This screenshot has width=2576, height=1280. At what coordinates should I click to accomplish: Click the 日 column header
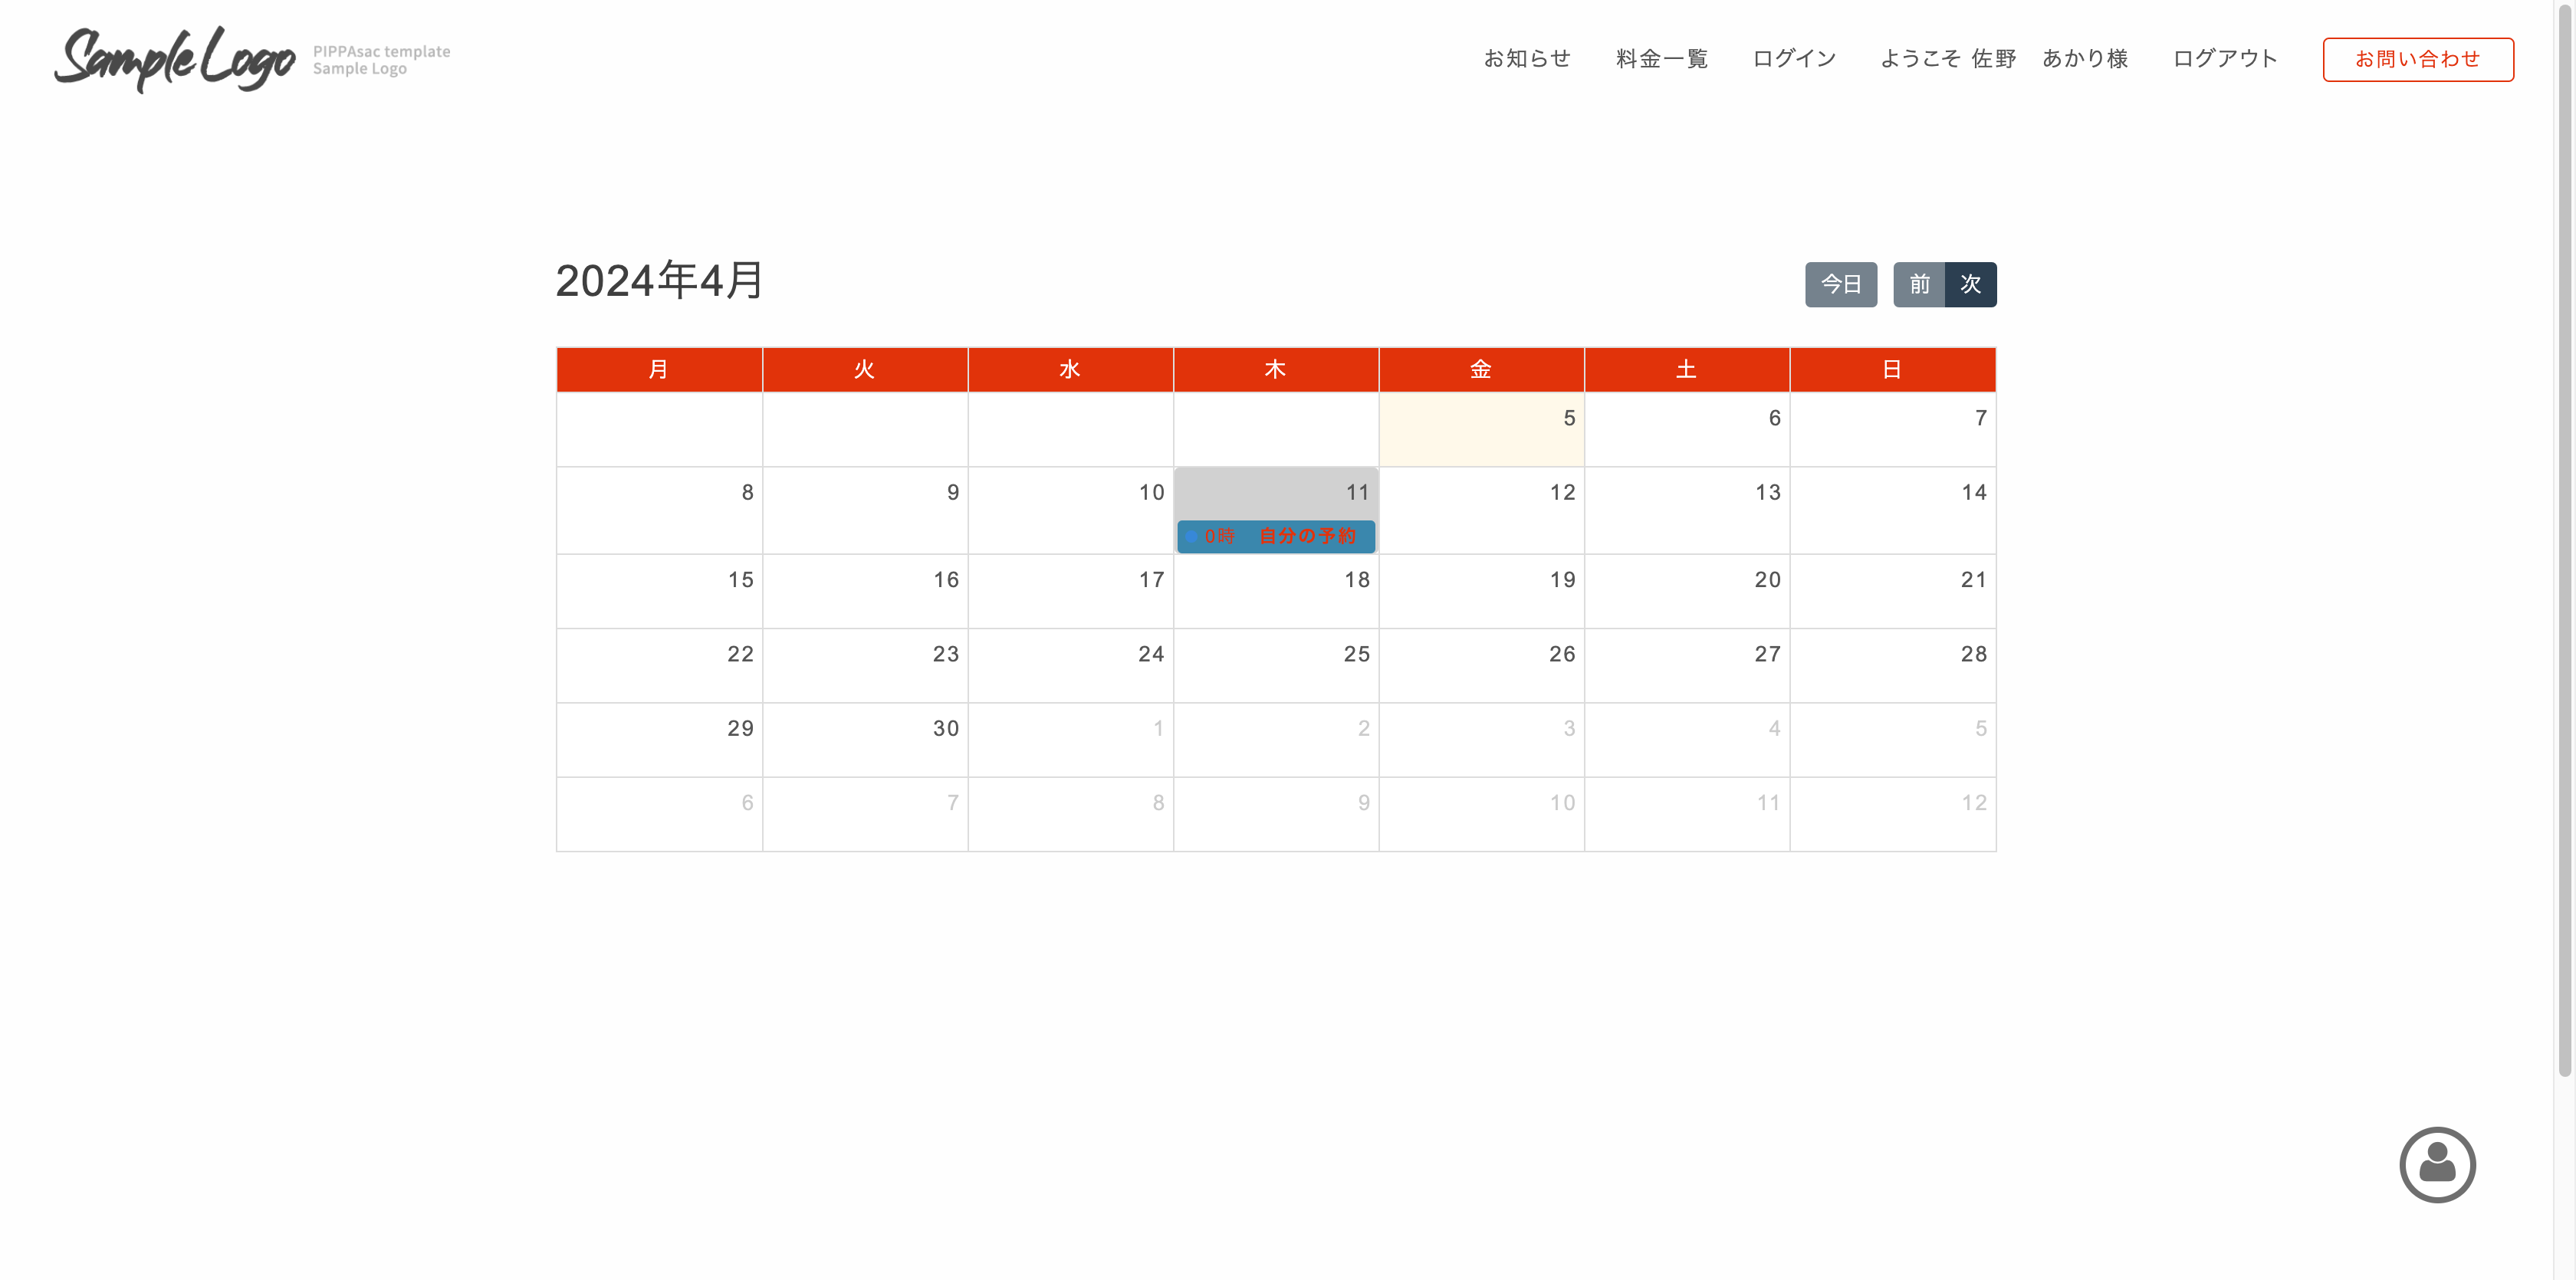[1892, 369]
